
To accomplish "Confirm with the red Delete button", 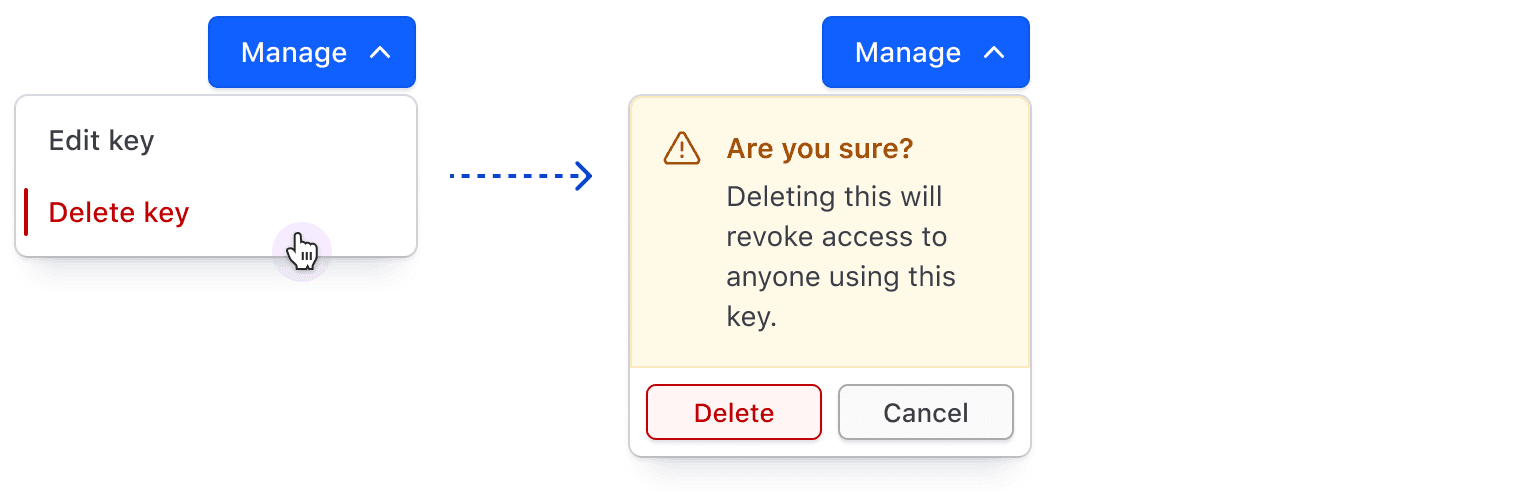I will tap(734, 412).
